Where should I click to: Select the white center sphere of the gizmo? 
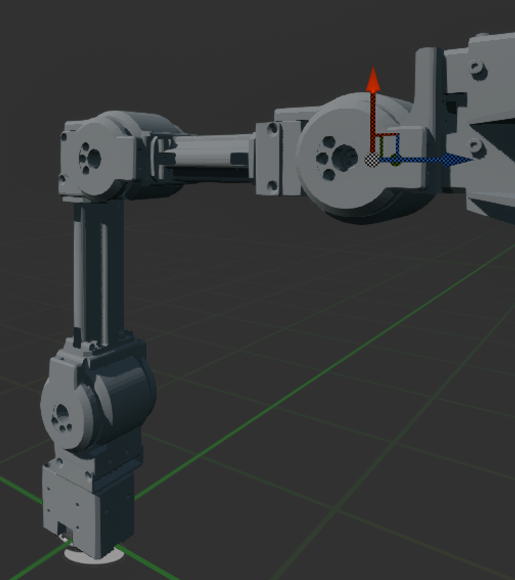point(372,161)
